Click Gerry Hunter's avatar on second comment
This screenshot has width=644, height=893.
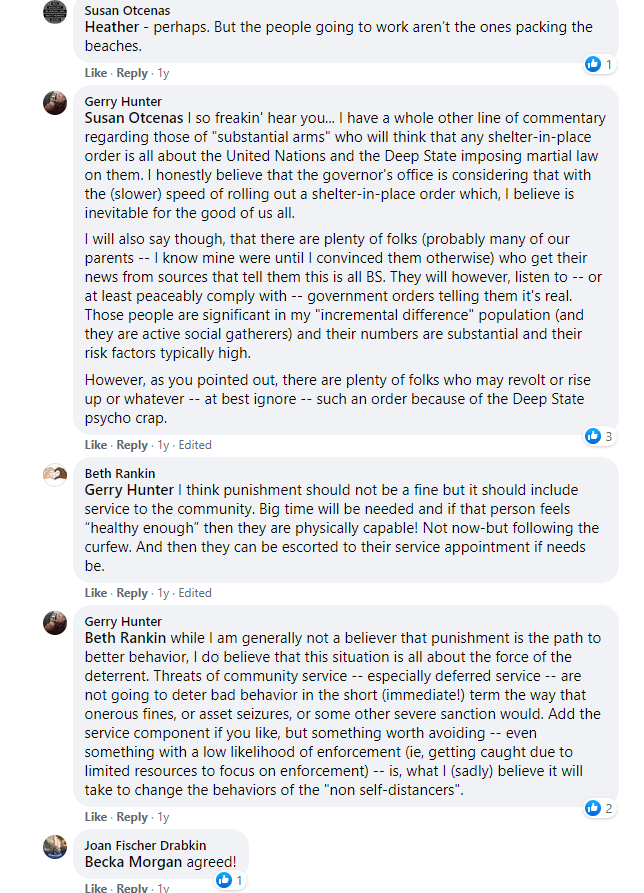coord(55,623)
